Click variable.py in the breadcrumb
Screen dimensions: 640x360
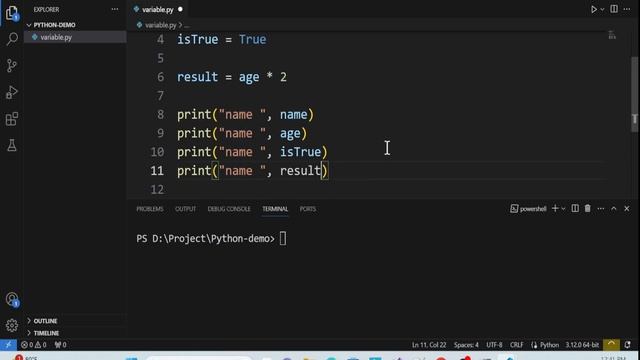[160, 25]
